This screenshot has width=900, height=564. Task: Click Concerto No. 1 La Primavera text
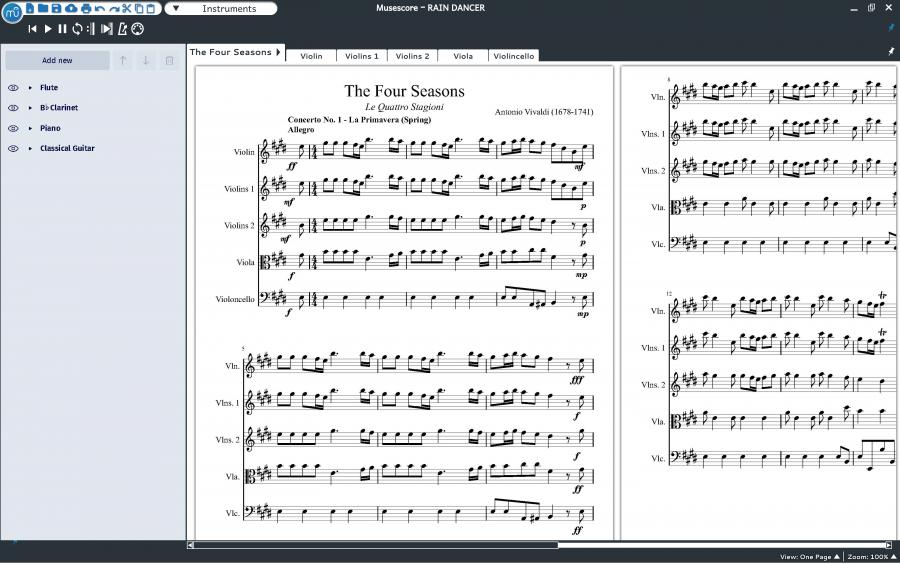tap(359, 120)
